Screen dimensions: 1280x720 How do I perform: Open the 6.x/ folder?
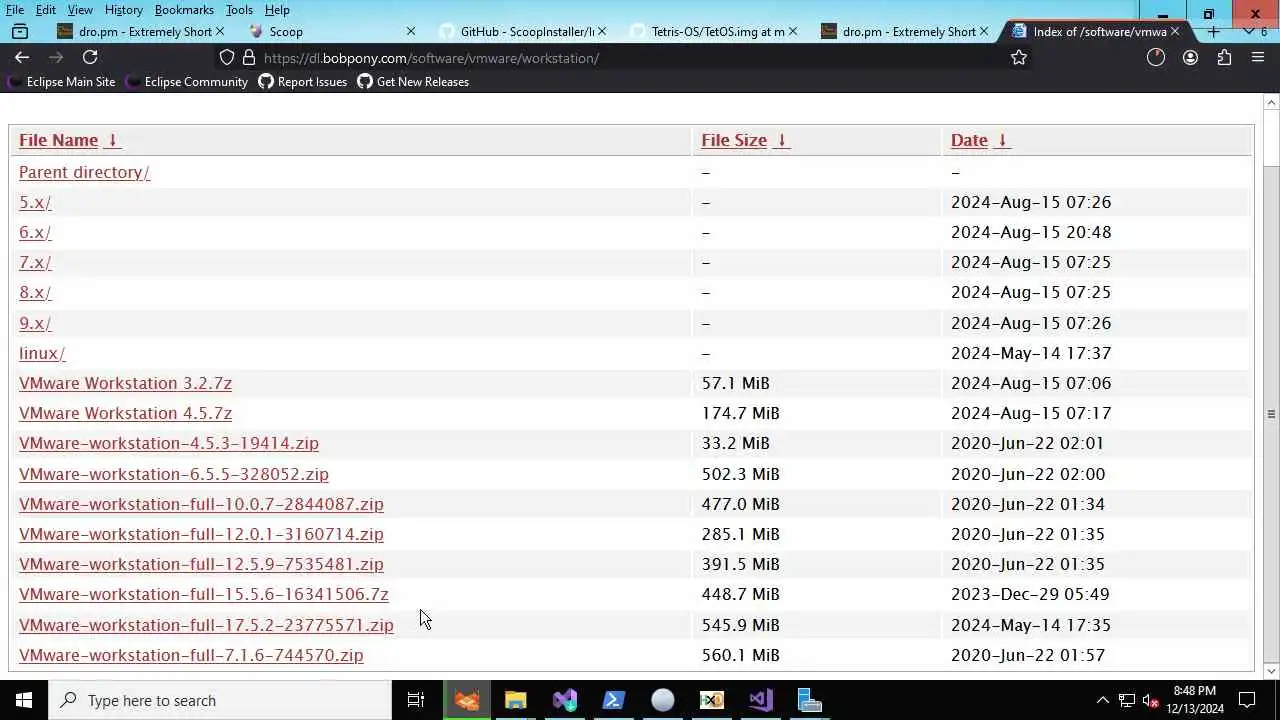click(35, 232)
